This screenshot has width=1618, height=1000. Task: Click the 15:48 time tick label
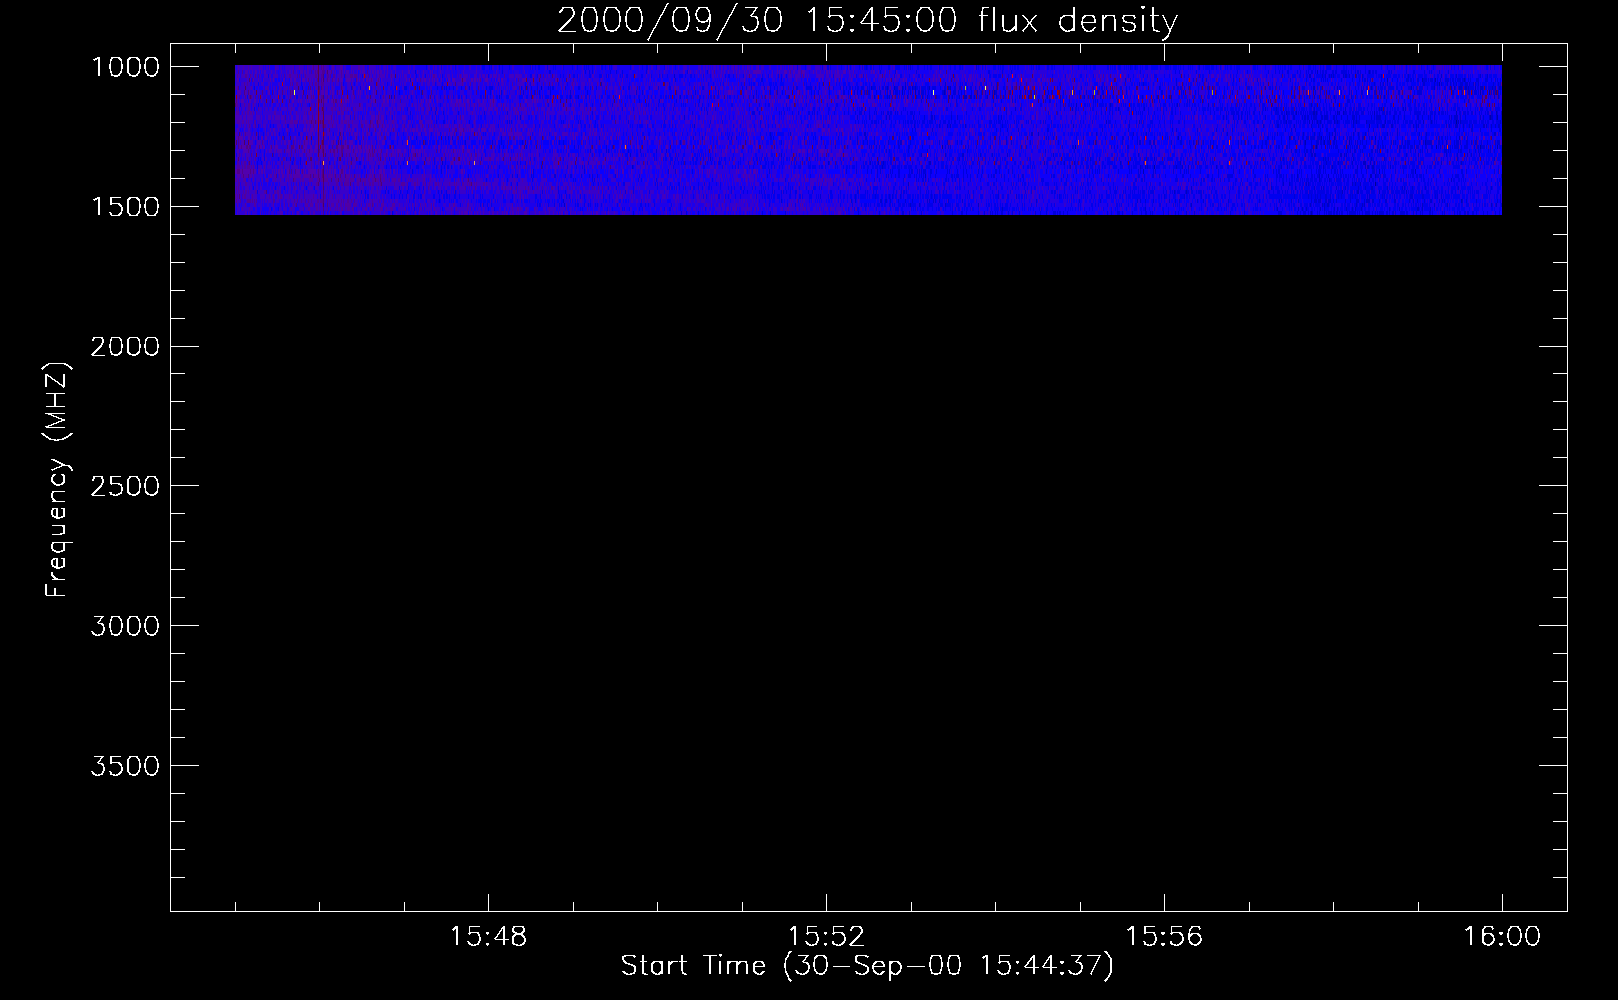pos(488,937)
